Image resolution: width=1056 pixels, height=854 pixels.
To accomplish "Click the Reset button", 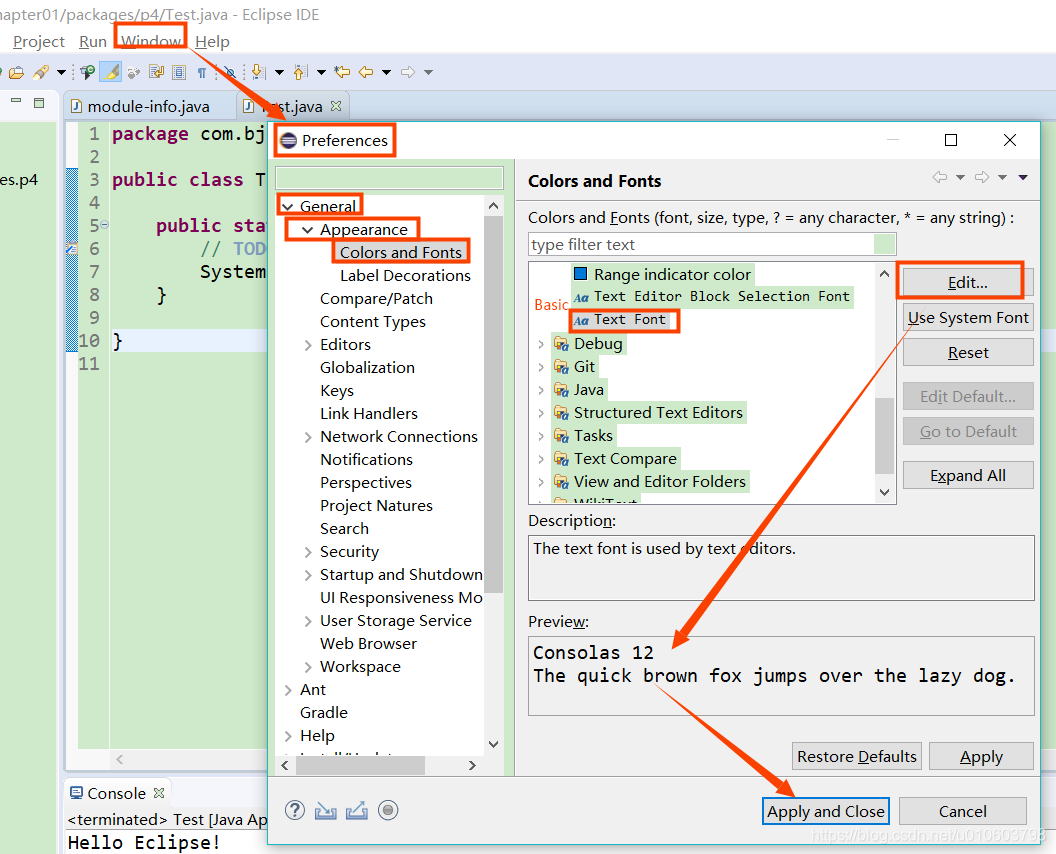I will [x=968, y=352].
